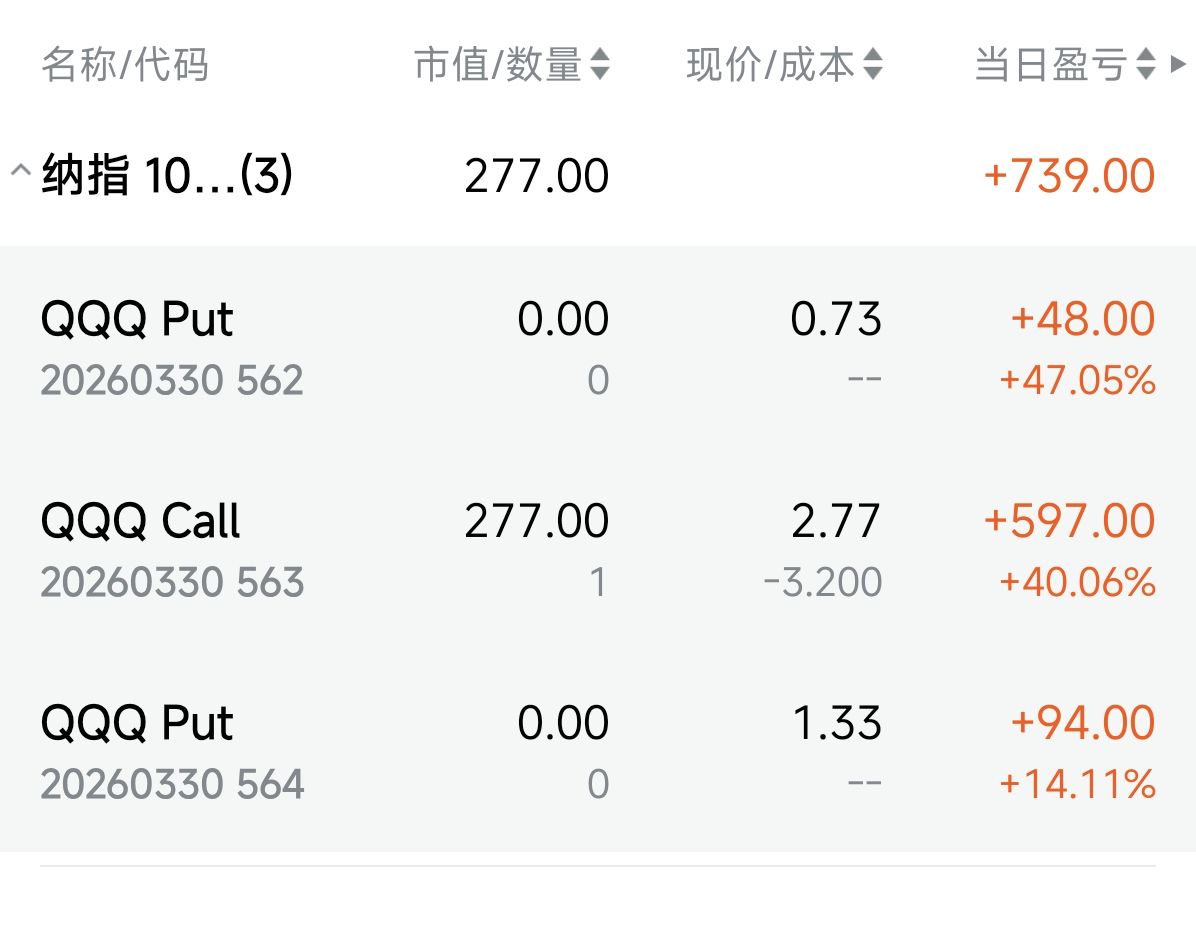Click QQQ Call current price 2.77

click(x=836, y=522)
